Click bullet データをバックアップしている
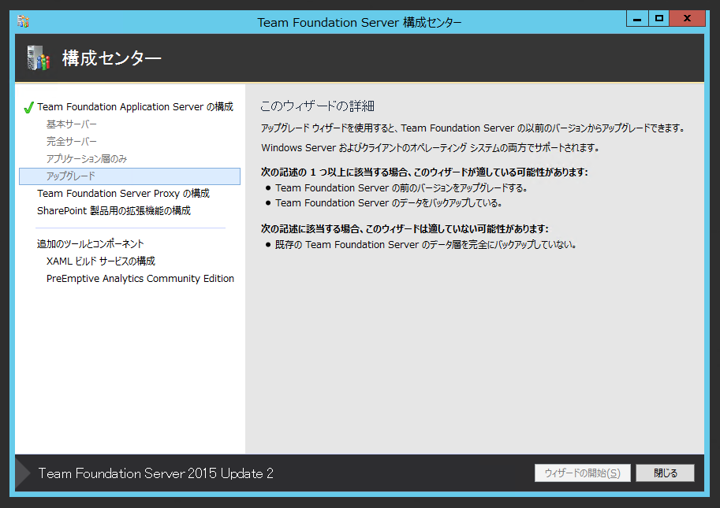 (x=388, y=203)
